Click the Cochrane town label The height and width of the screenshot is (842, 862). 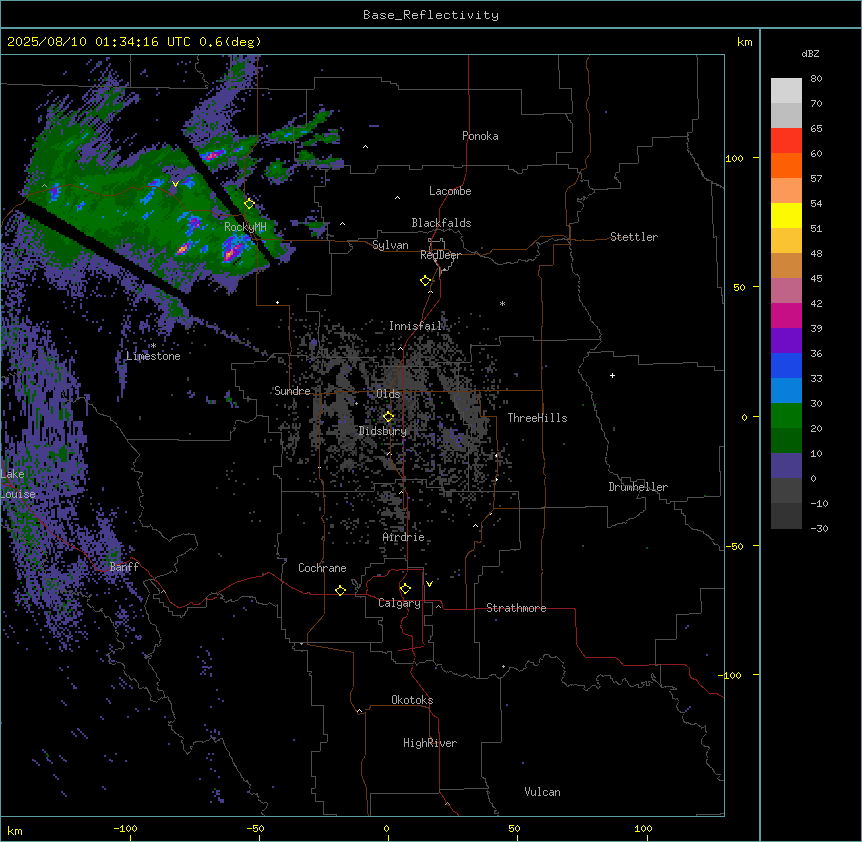[x=322, y=568]
